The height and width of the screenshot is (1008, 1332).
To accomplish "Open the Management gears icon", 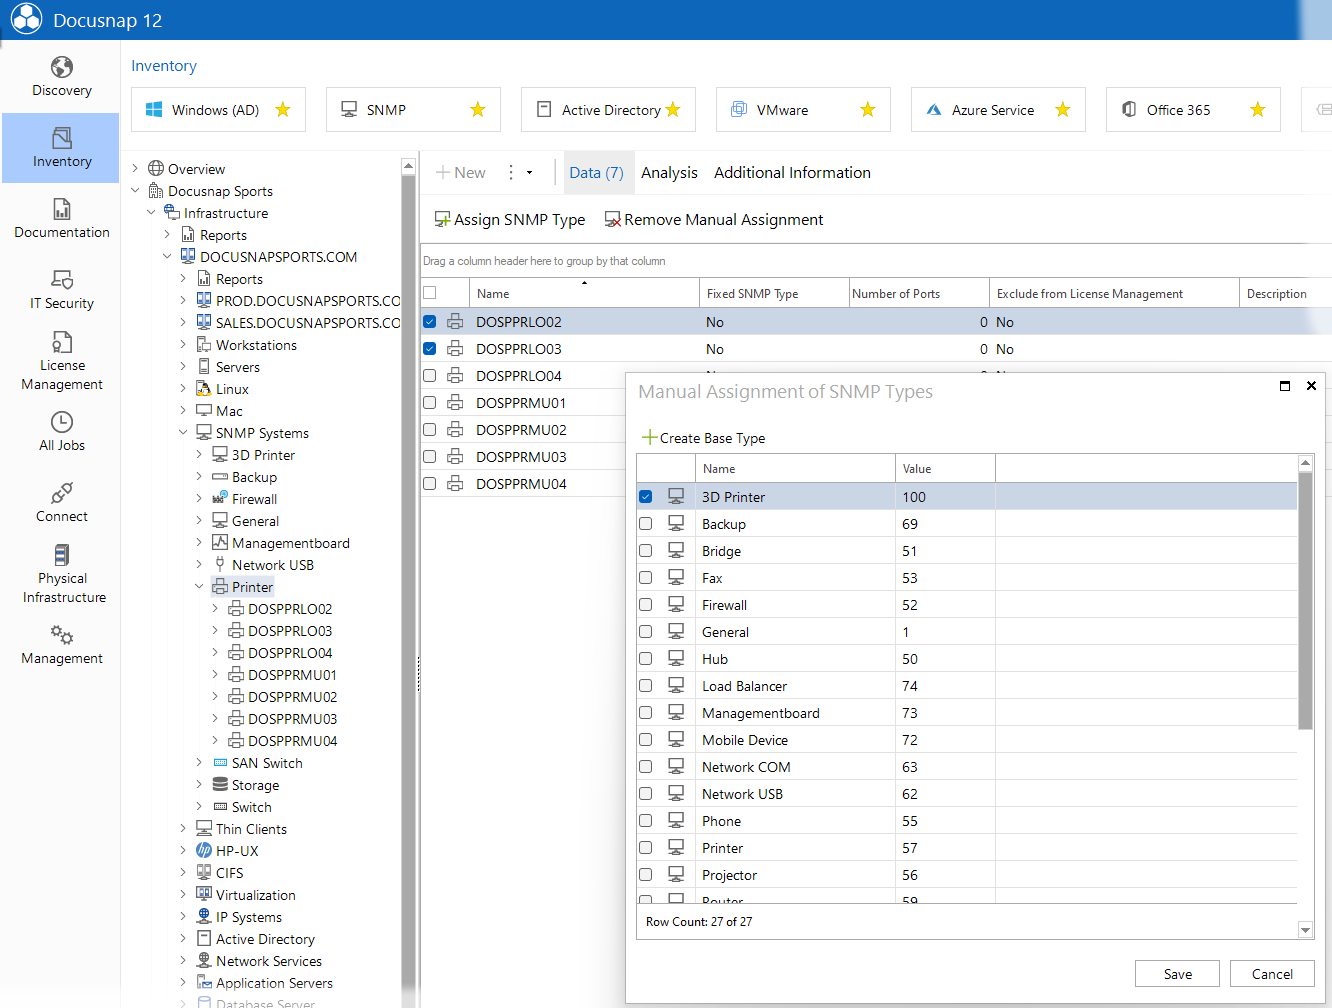I will click(62, 635).
